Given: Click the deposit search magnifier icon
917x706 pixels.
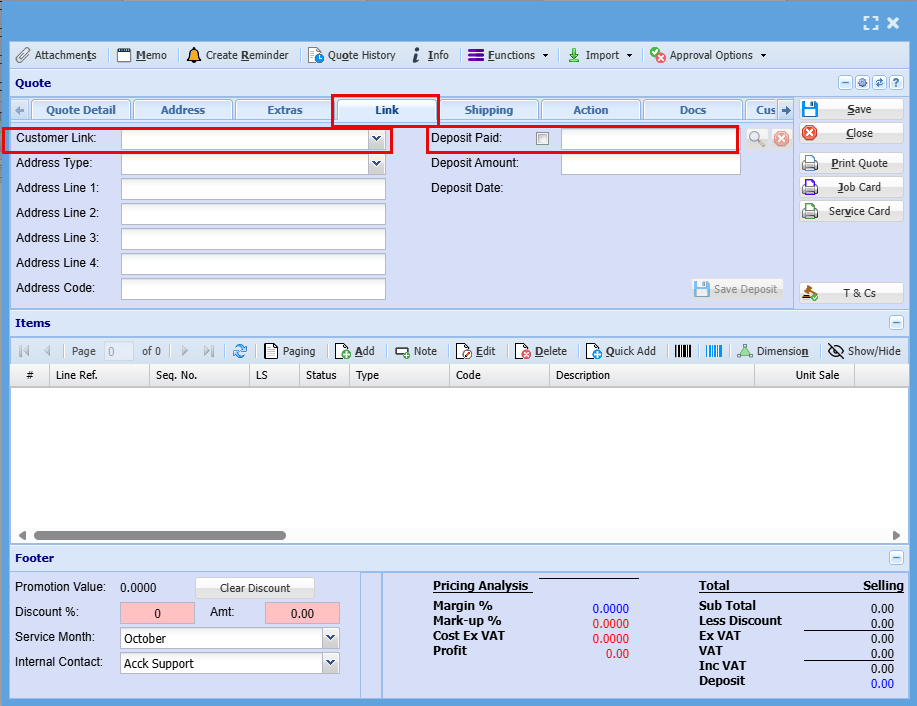Looking at the screenshot, I should click(757, 139).
